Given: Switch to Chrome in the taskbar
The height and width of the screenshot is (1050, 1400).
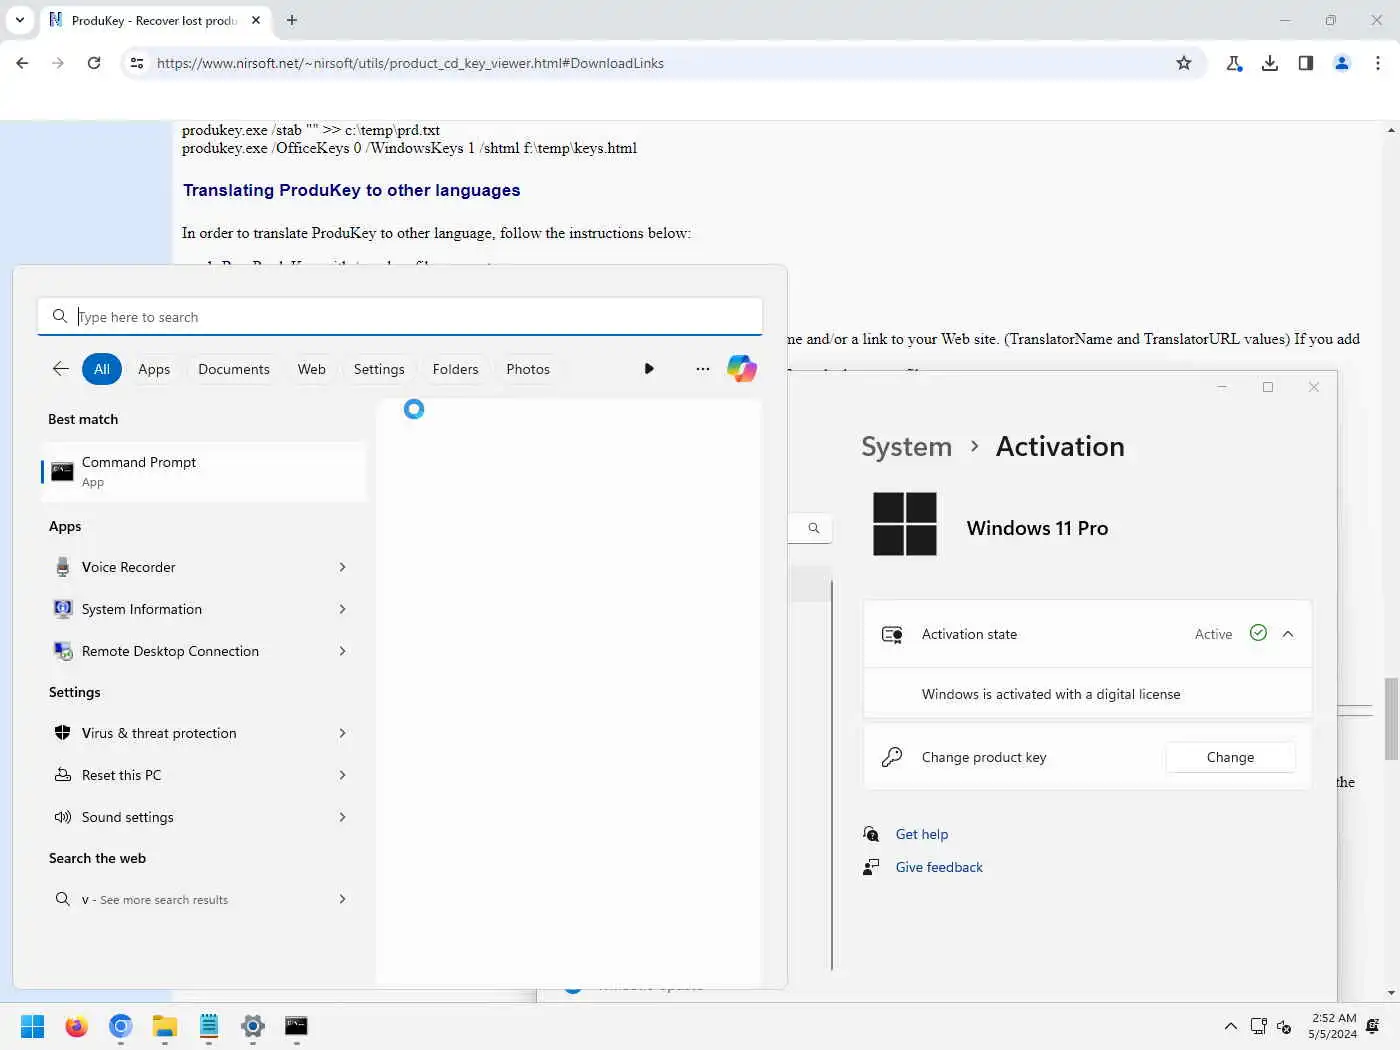Looking at the screenshot, I should point(121,1026).
